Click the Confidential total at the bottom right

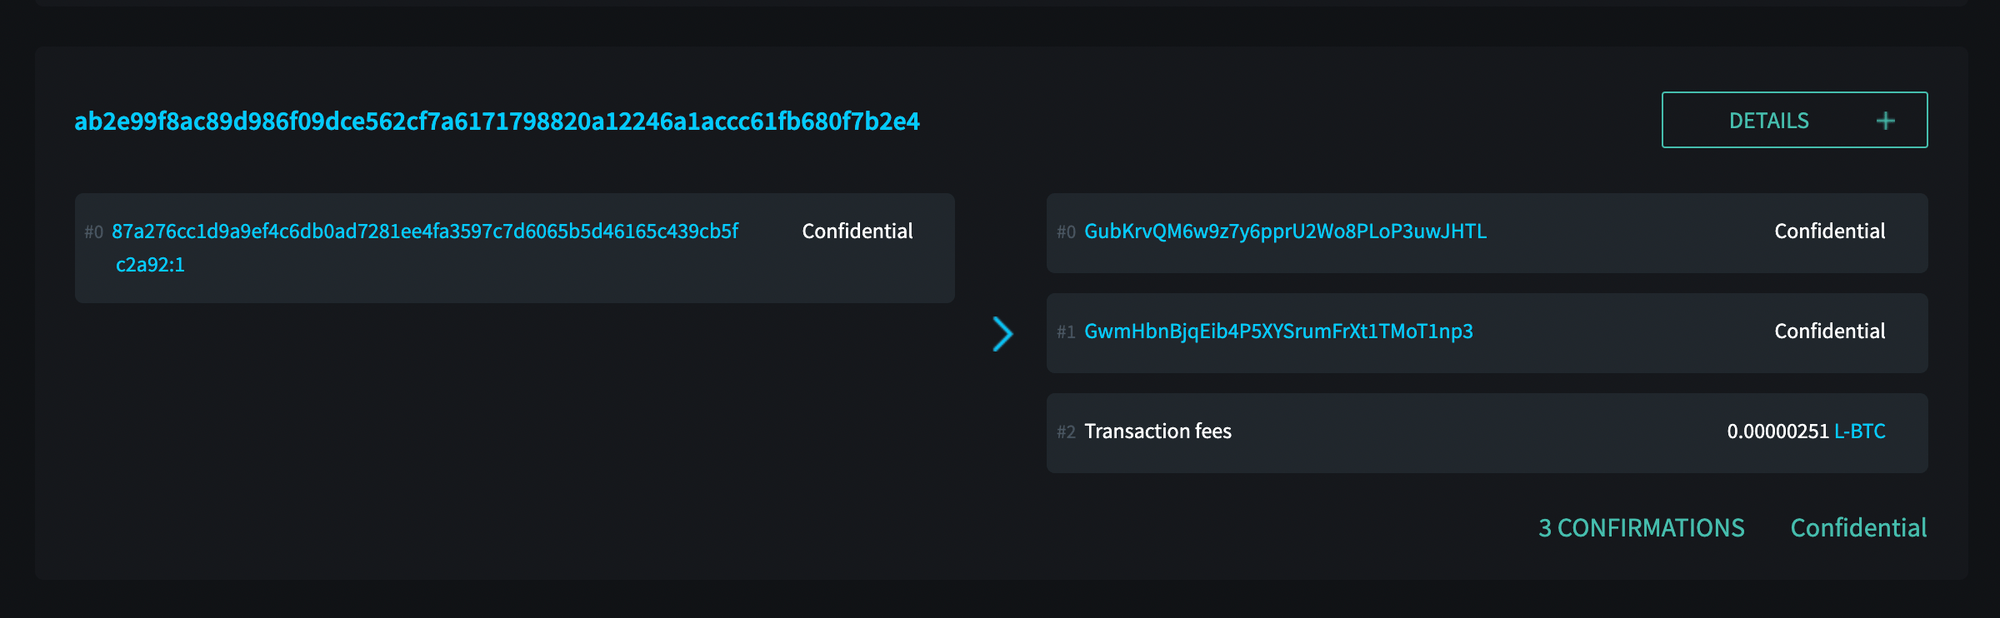[x=1857, y=527]
